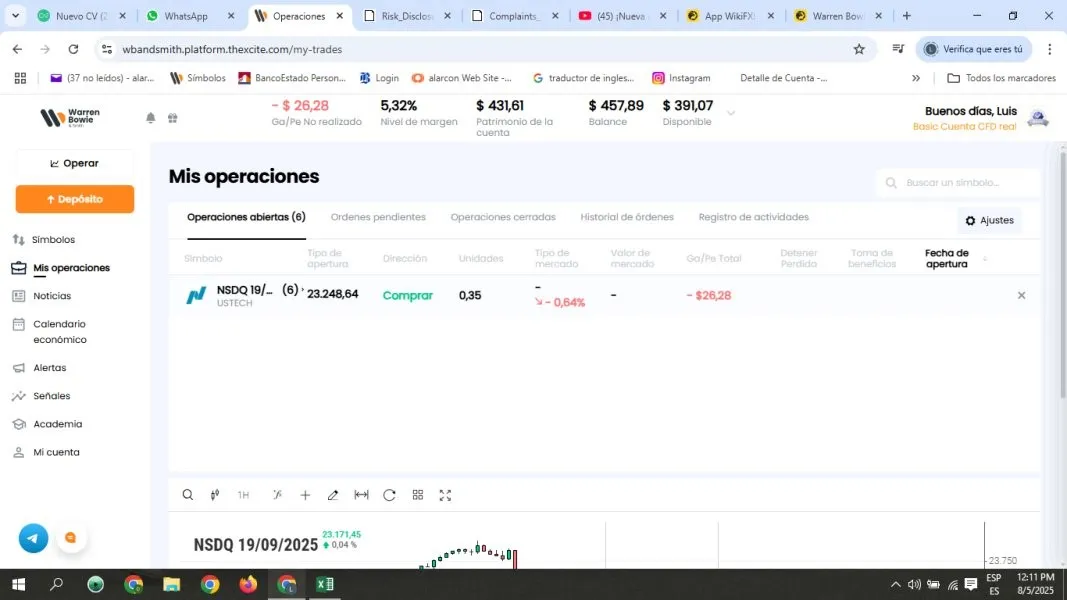Click the chart plus crosshair icon
Screen dimensions: 1067x600
point(305,495)
